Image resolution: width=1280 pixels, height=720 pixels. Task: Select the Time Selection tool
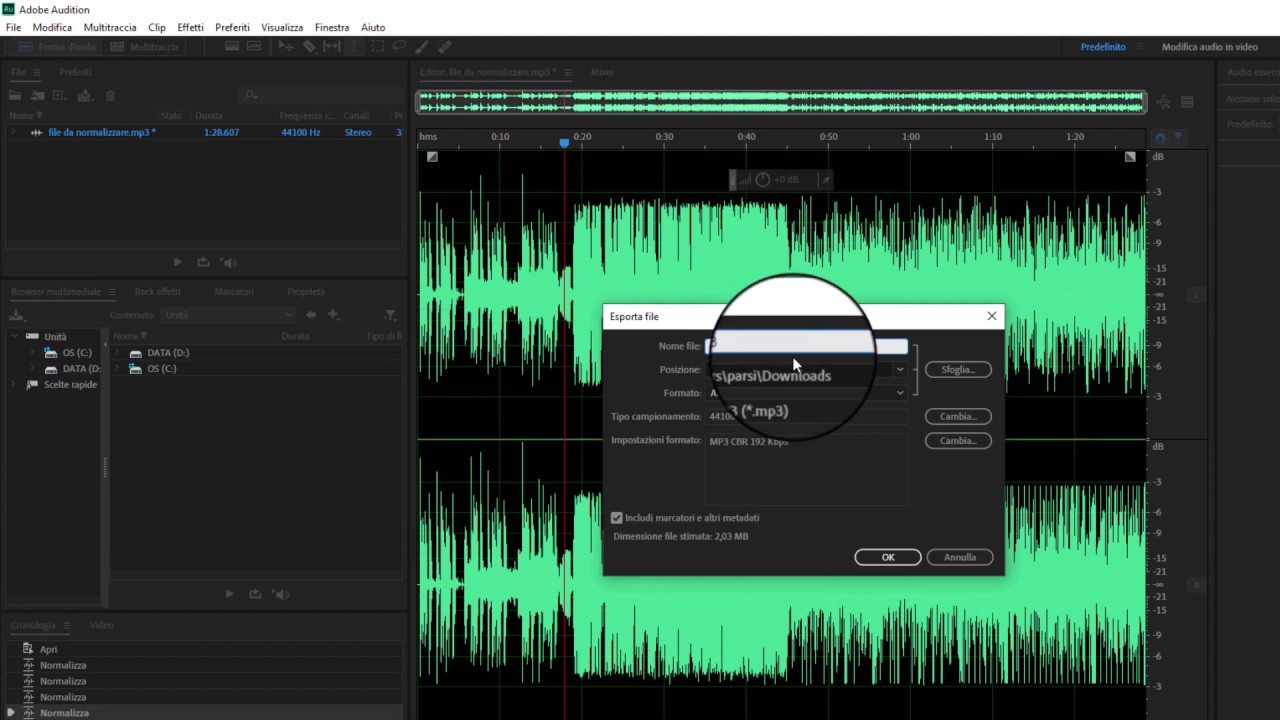tap(354, 47)
